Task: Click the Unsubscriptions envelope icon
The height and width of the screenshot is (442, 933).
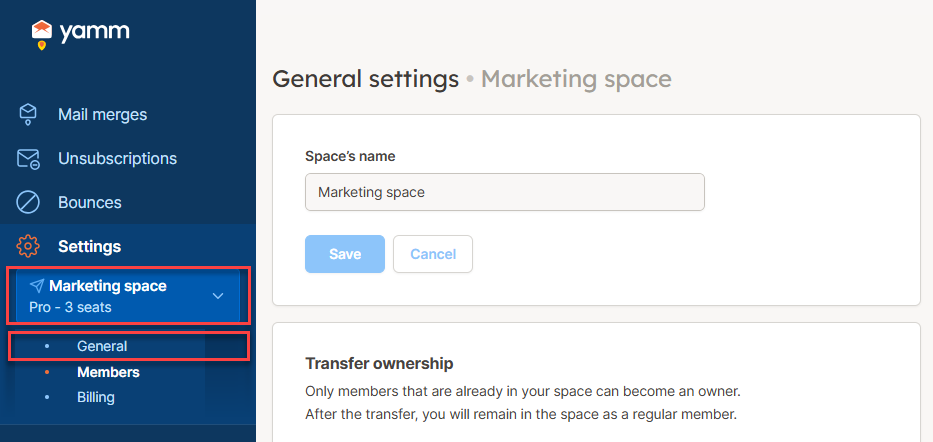Action: [28, 158]
